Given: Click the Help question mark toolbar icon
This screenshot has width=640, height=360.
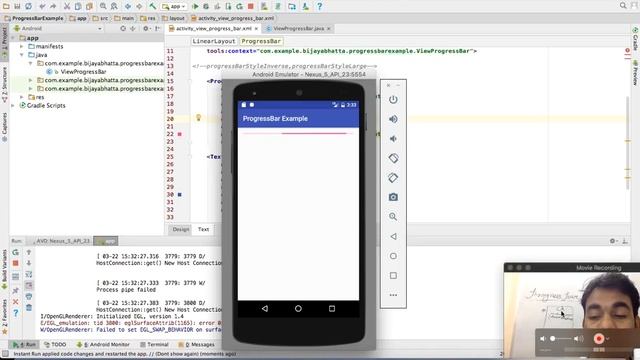Looking at the screenshot, I should pyautogui.click(x=320, y=6).
